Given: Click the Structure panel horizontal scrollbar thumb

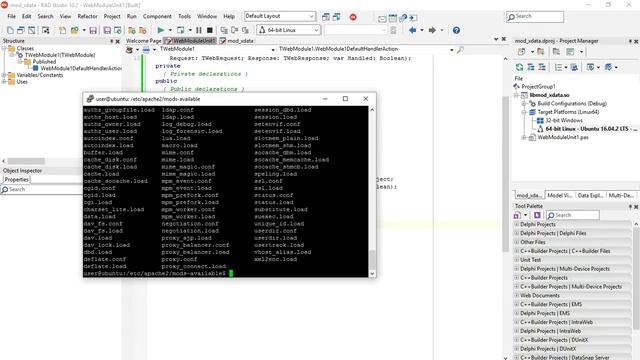Looking at the screenshot, I should click(26, 161).
